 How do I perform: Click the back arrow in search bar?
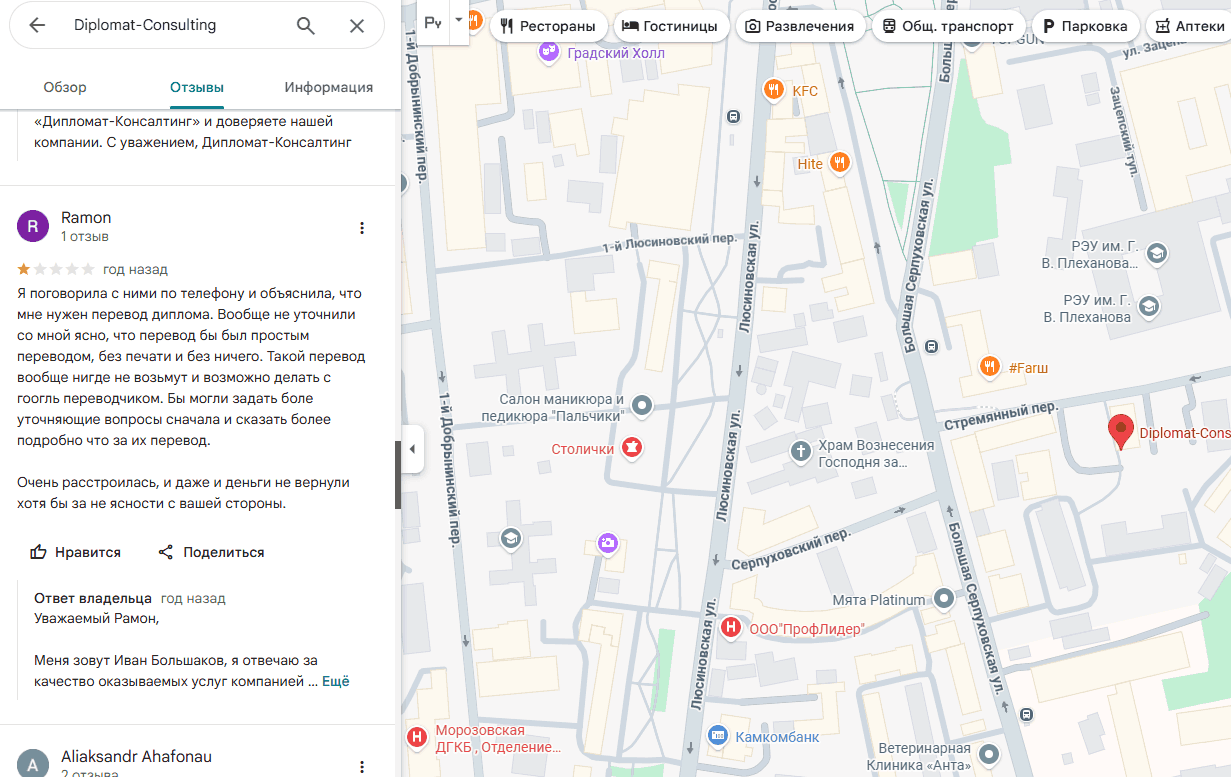pyautogui.click(x=37, y=26)
